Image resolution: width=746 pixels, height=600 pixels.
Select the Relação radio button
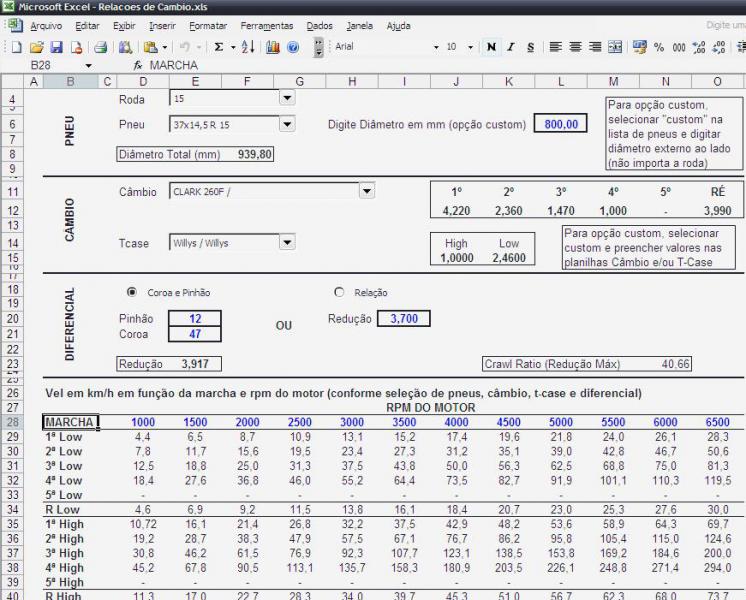click(x=339, y=292)
